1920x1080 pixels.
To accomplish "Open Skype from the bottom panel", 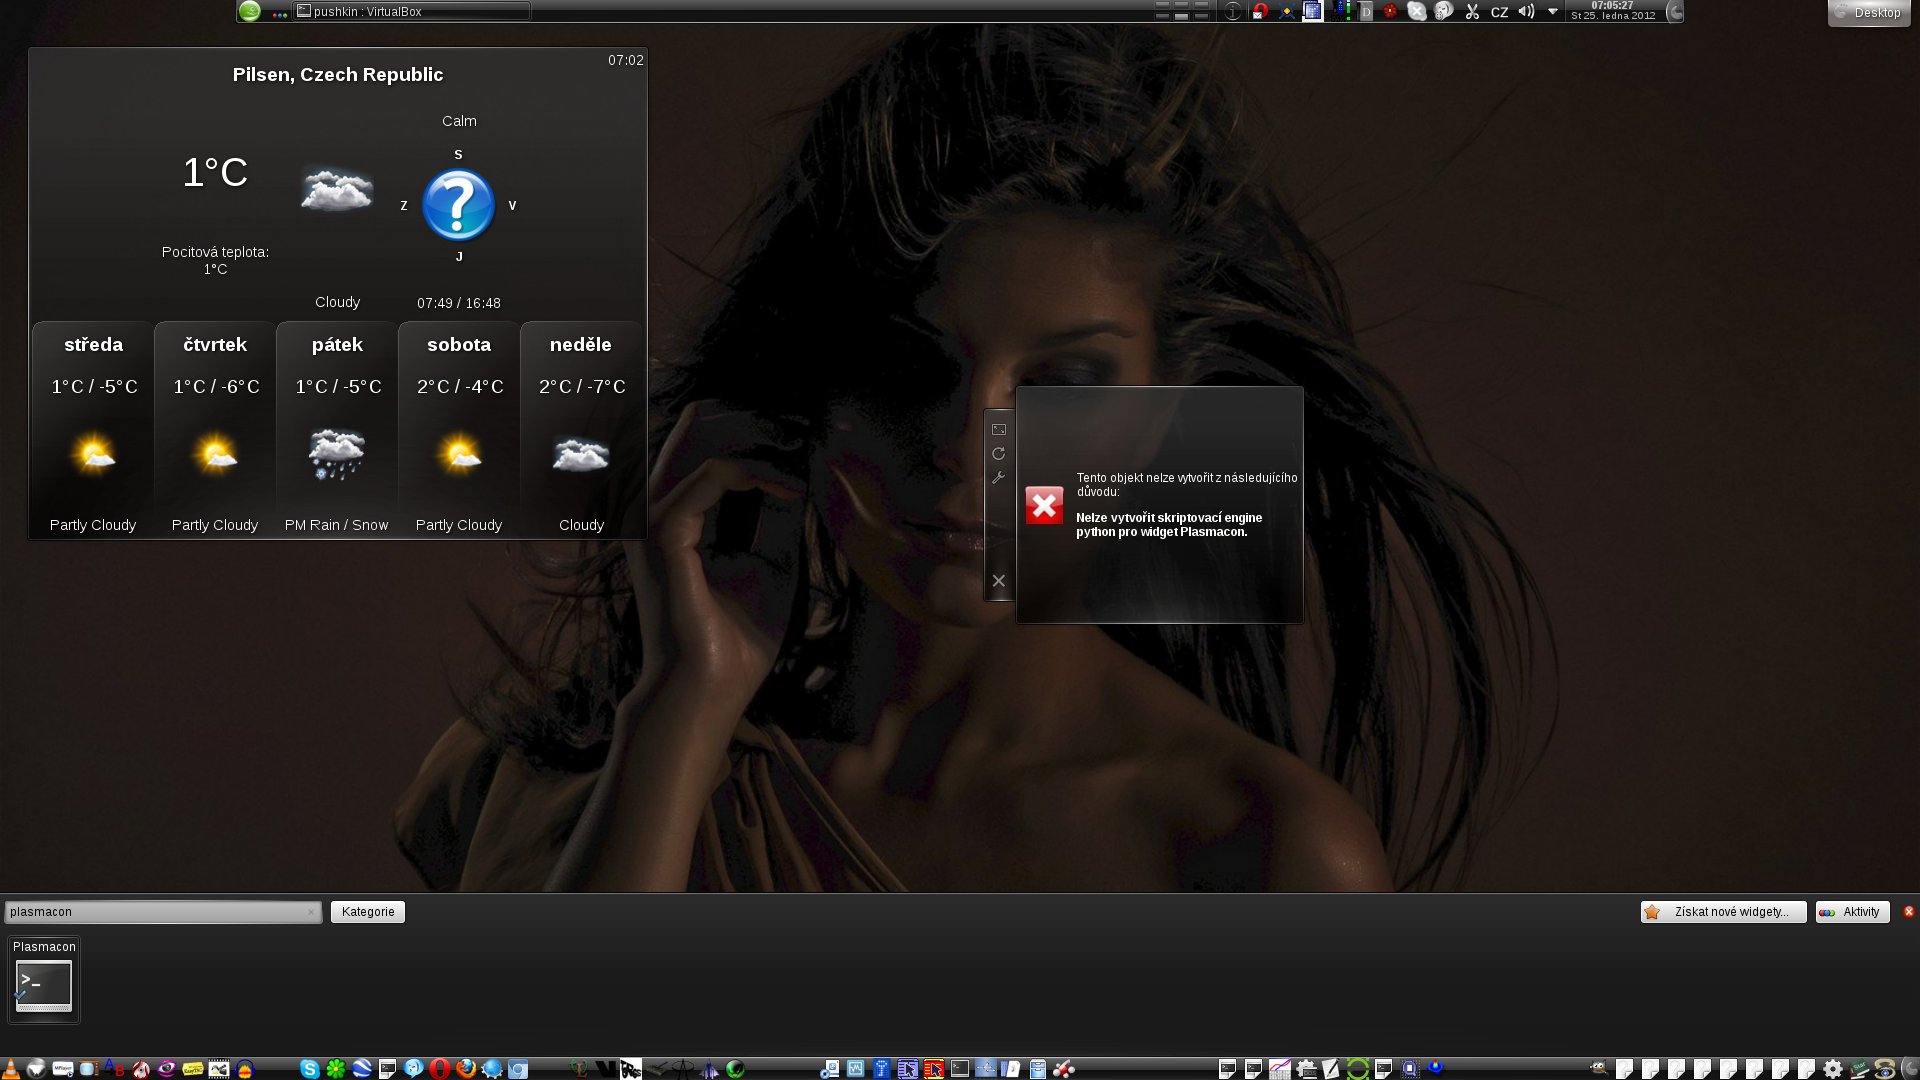I will click(x=310, y=1069).
